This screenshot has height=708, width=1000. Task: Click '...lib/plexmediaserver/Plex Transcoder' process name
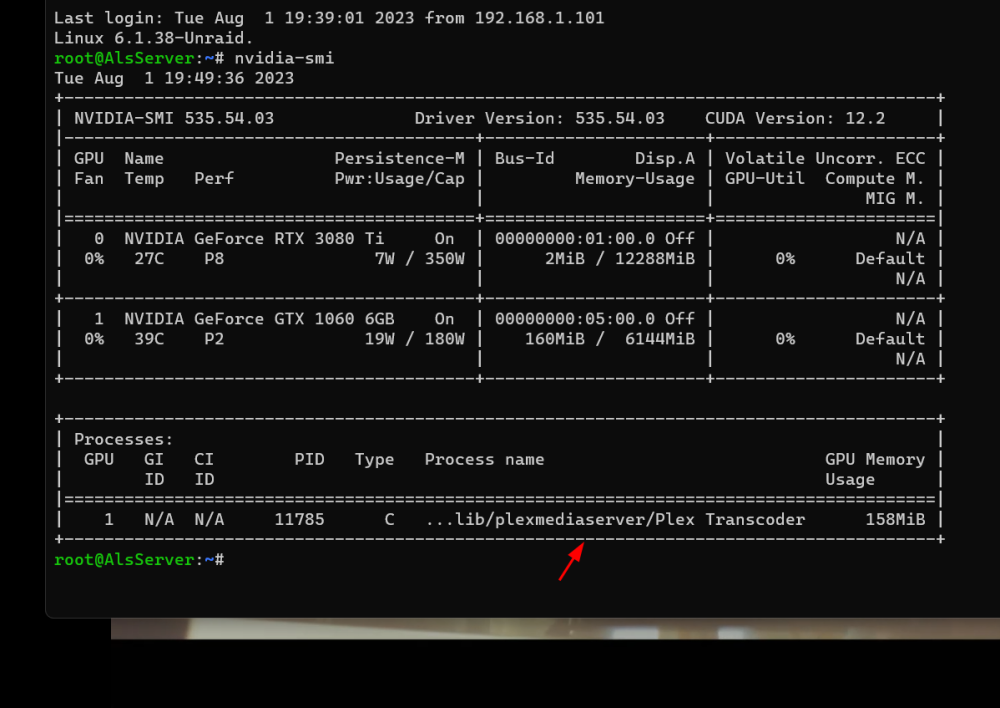(615, 519)
